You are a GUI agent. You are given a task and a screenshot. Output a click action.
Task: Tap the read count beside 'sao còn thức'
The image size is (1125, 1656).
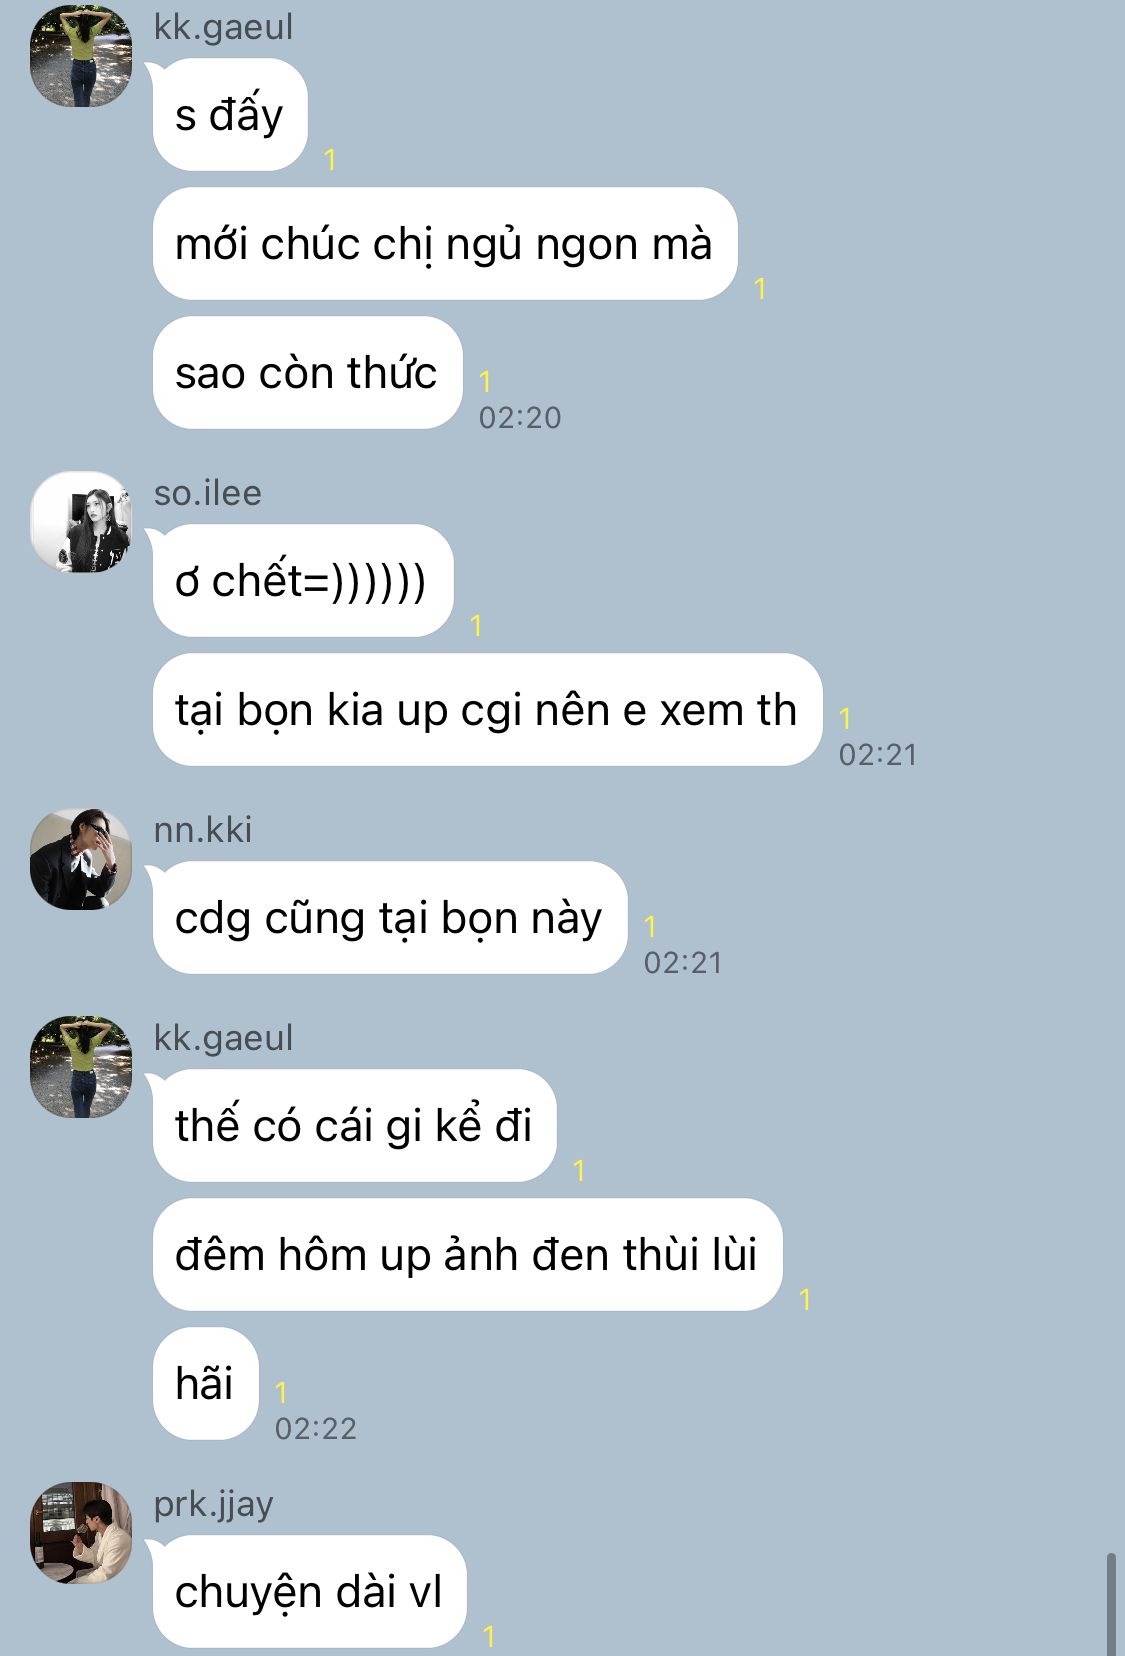(485, 382)
